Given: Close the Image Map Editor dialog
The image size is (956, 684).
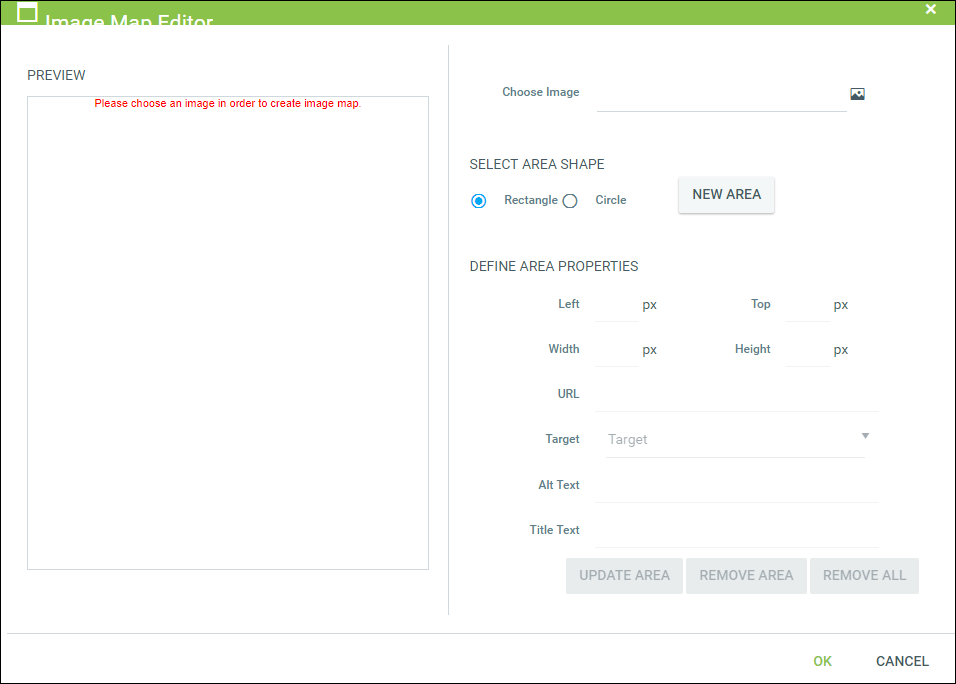Looking at the screenshot, I should (x=931, y=10).
